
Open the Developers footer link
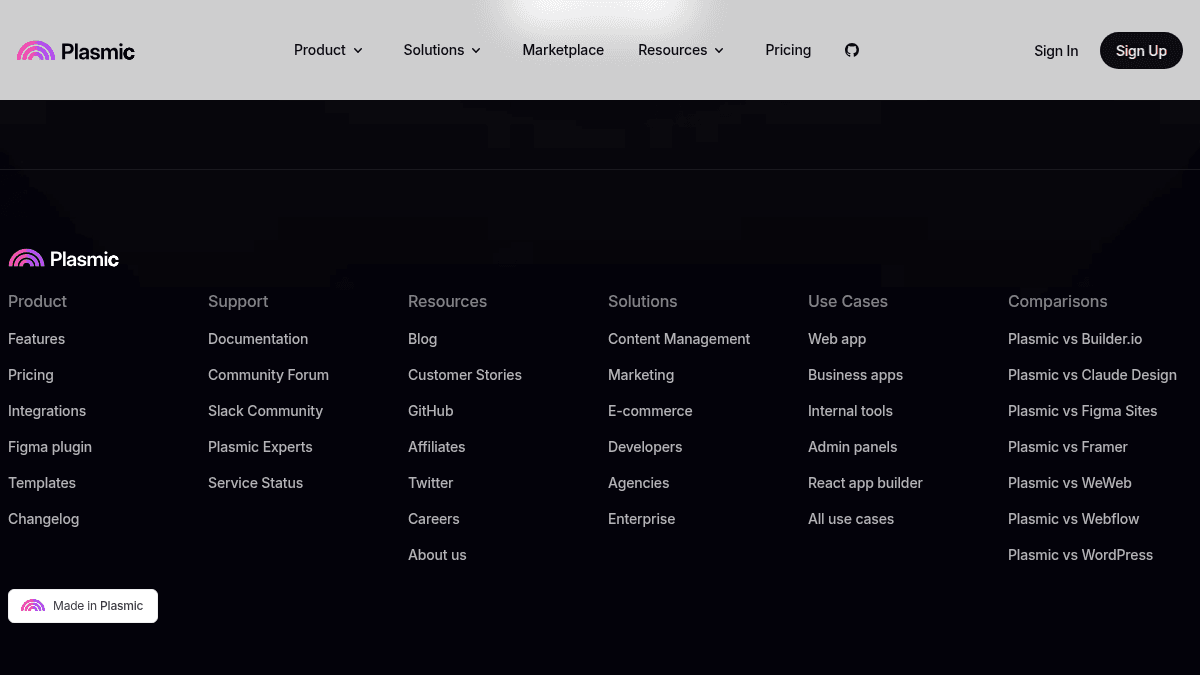645,447
